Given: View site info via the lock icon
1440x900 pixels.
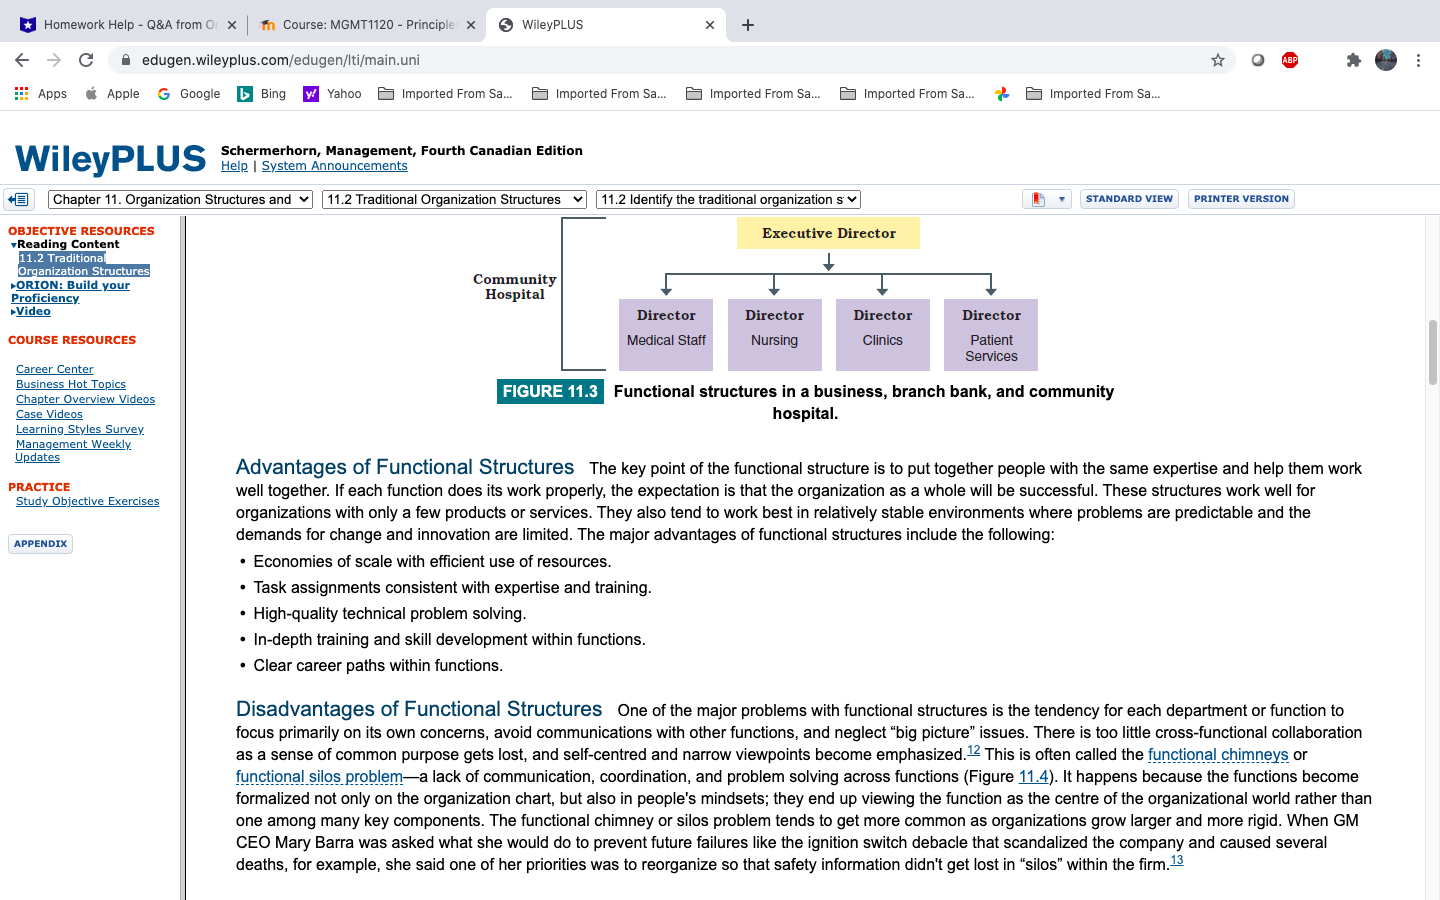Looking at the screenshot, I should click(x=126, y=60).
